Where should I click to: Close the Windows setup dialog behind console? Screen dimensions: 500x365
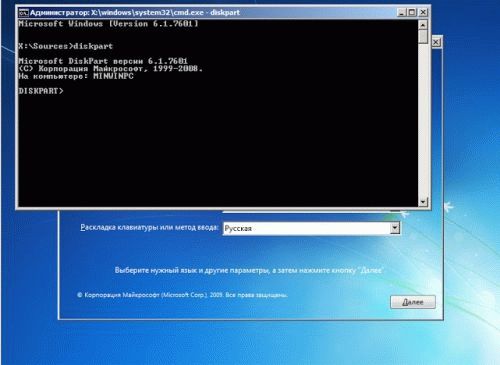tap(436, 42)
